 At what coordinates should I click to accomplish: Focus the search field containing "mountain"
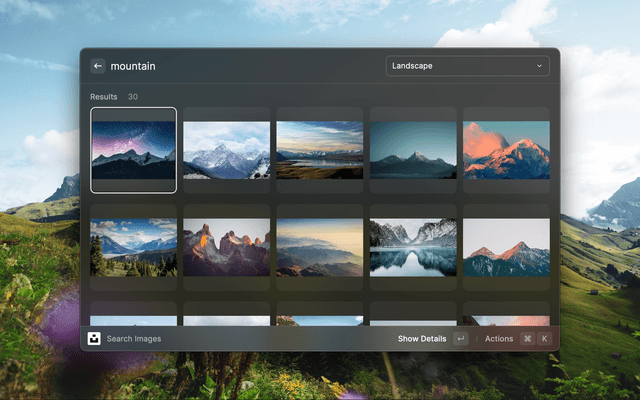tap(240, 66)
